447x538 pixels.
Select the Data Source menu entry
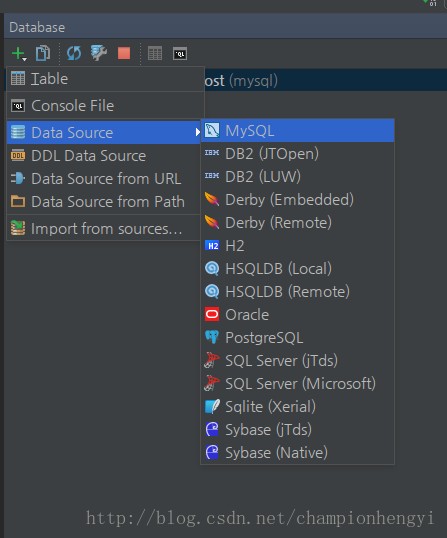pyautogui.click(x=104, y=132)
